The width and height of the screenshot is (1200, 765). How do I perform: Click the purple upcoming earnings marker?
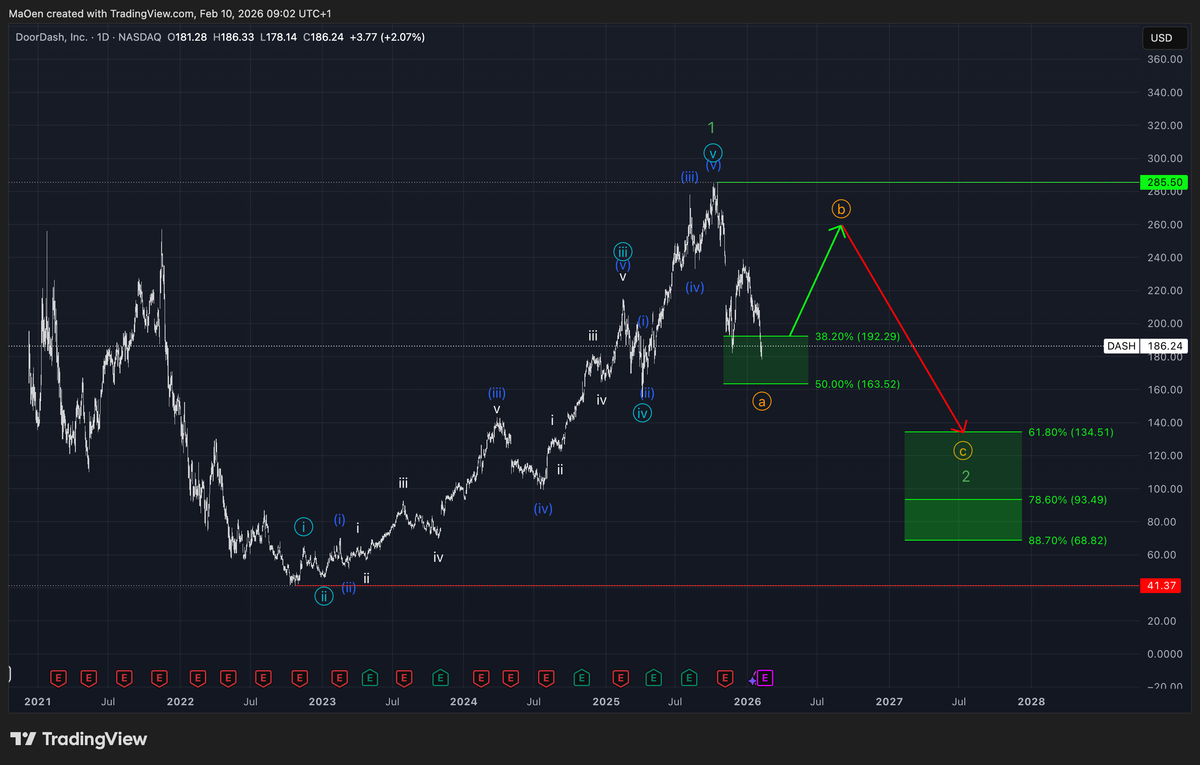pyautogui.click(x=765, y=678)
